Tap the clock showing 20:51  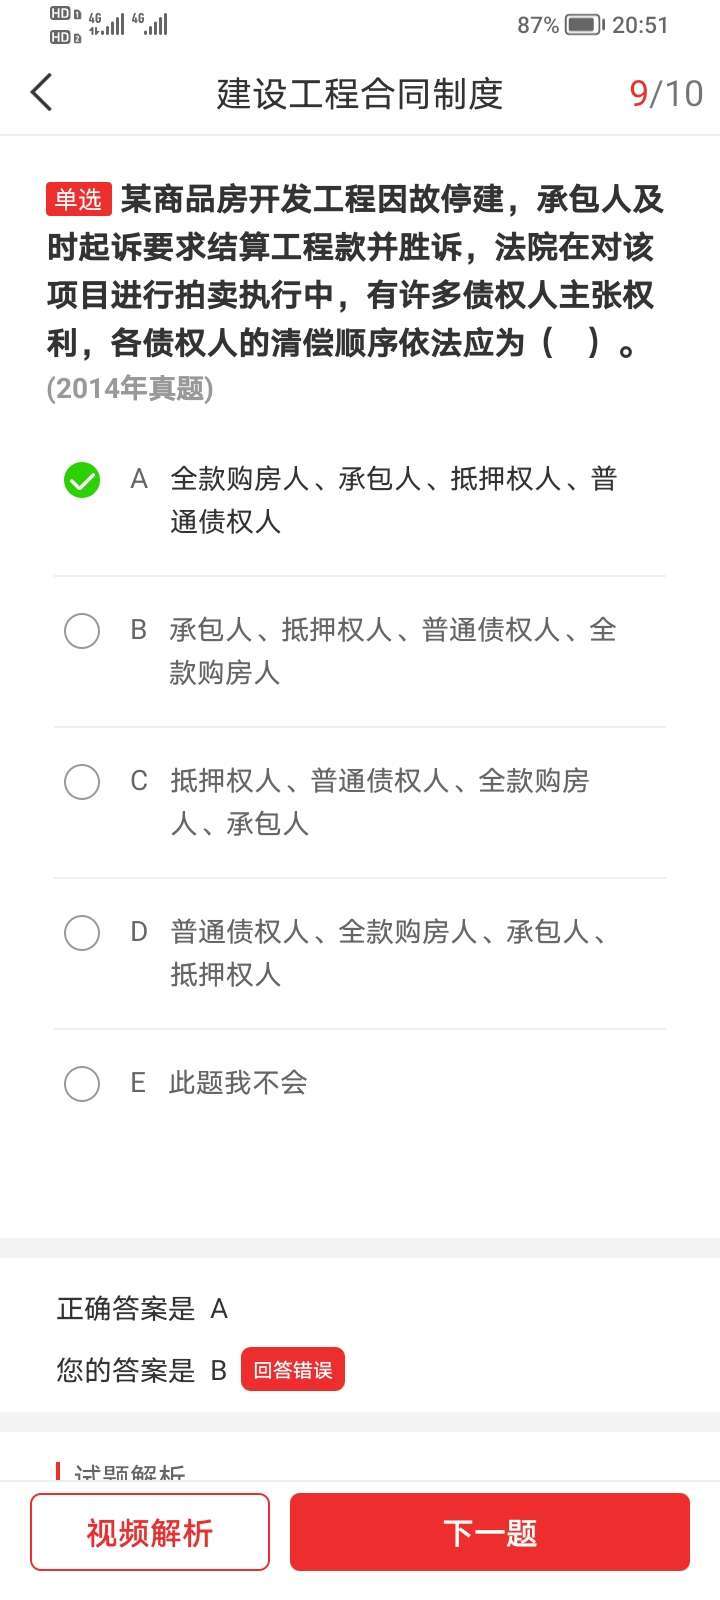click(x=640, y=25)
